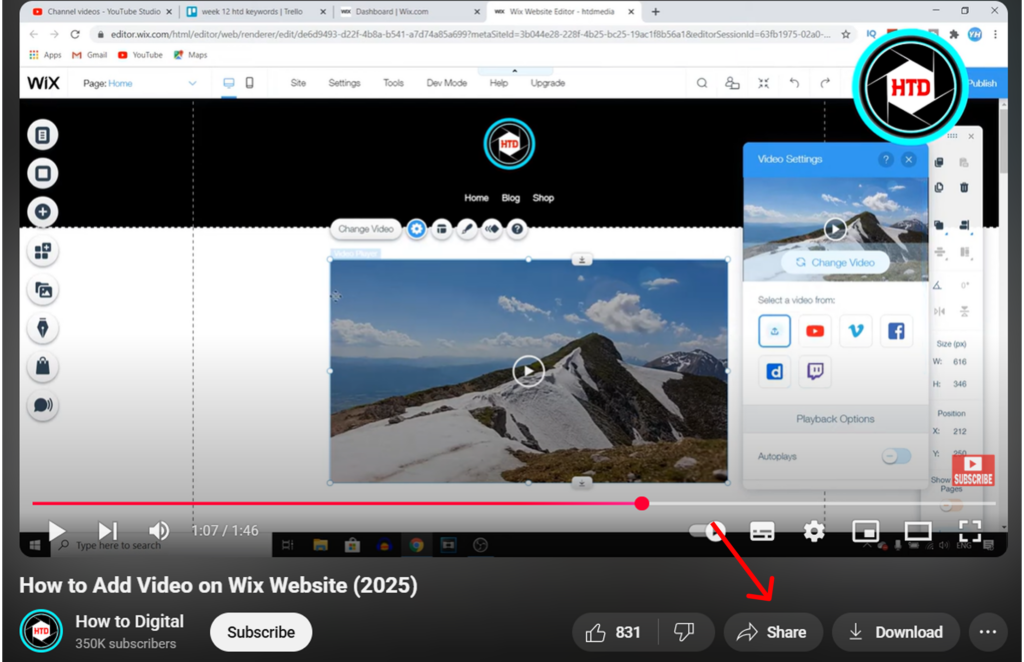Click the Shop link in site menu

[543, 198]
